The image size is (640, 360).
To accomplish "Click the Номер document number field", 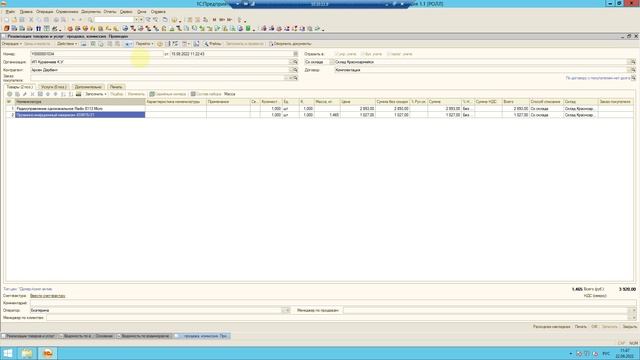I will [x=97, y=54].
